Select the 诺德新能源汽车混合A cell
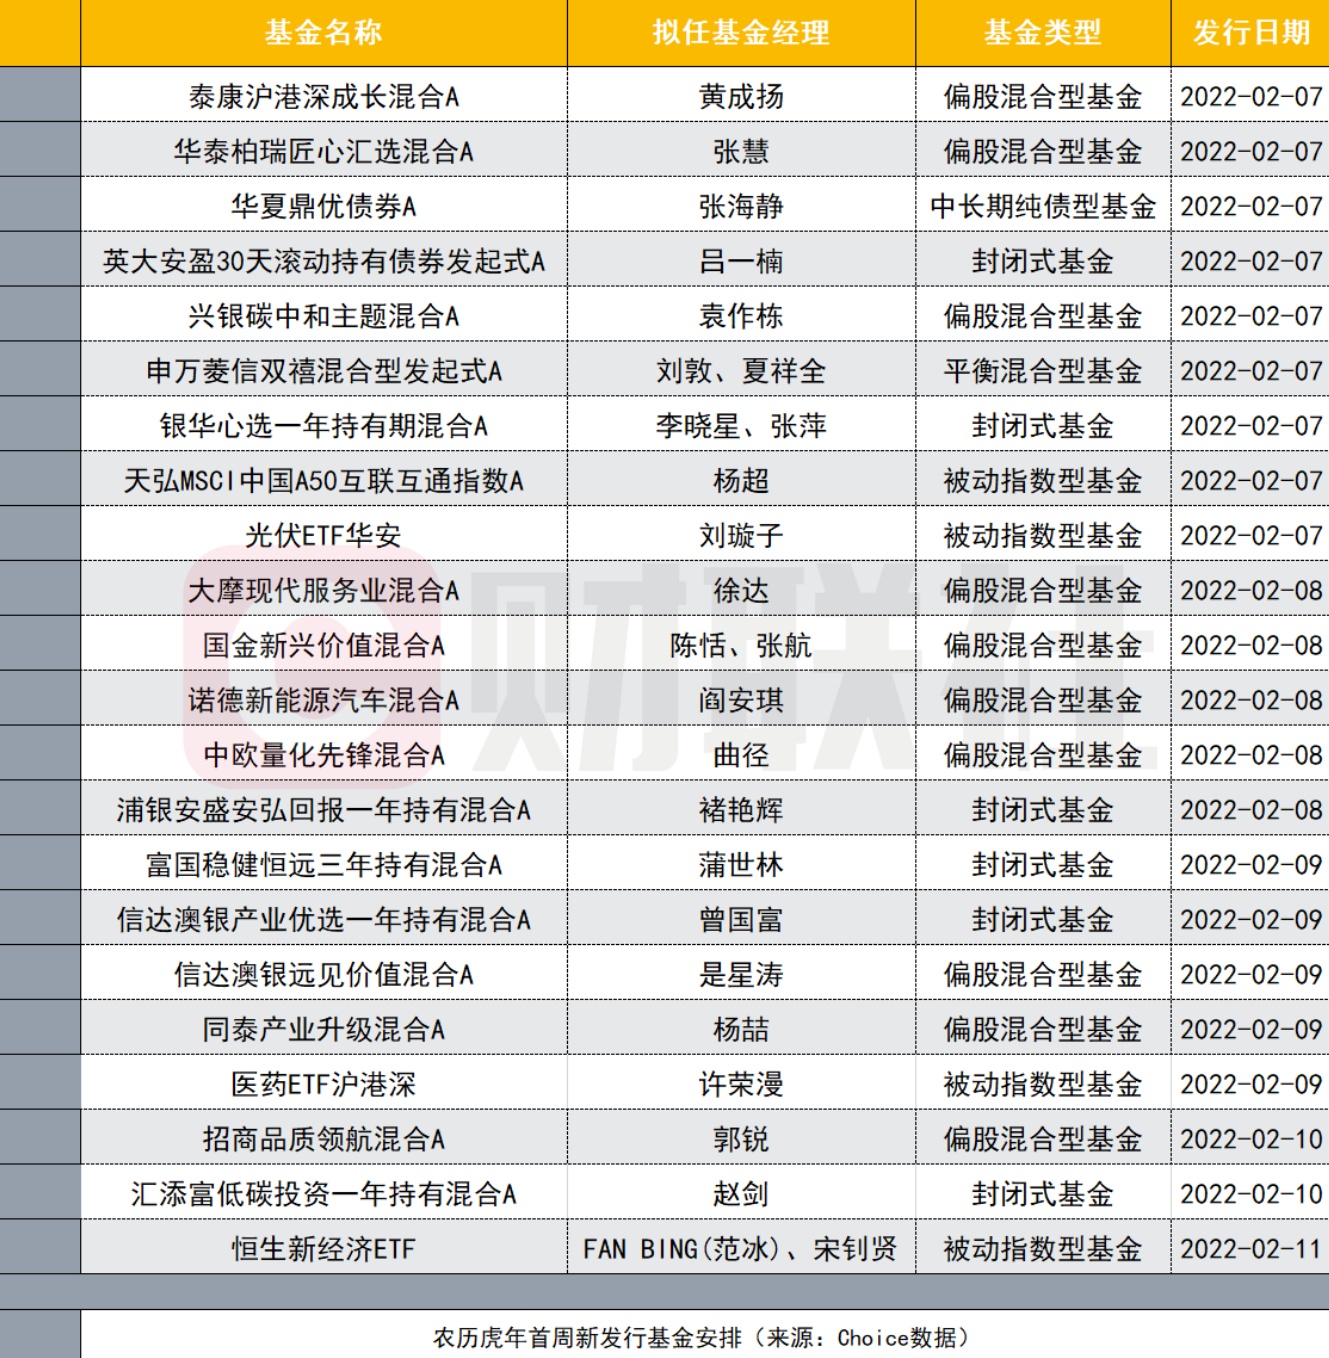The width and height of the screenshot is (1329, 1358). click(x=324, y=700)
